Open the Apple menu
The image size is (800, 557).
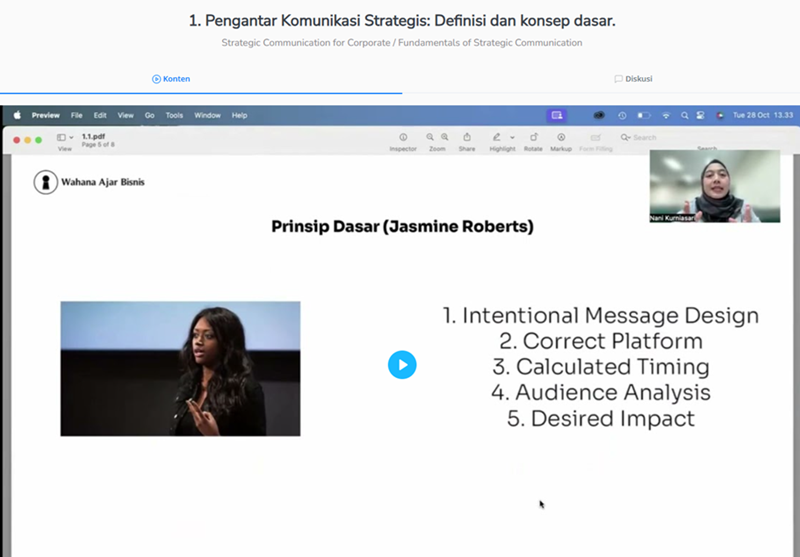(17, 115)
